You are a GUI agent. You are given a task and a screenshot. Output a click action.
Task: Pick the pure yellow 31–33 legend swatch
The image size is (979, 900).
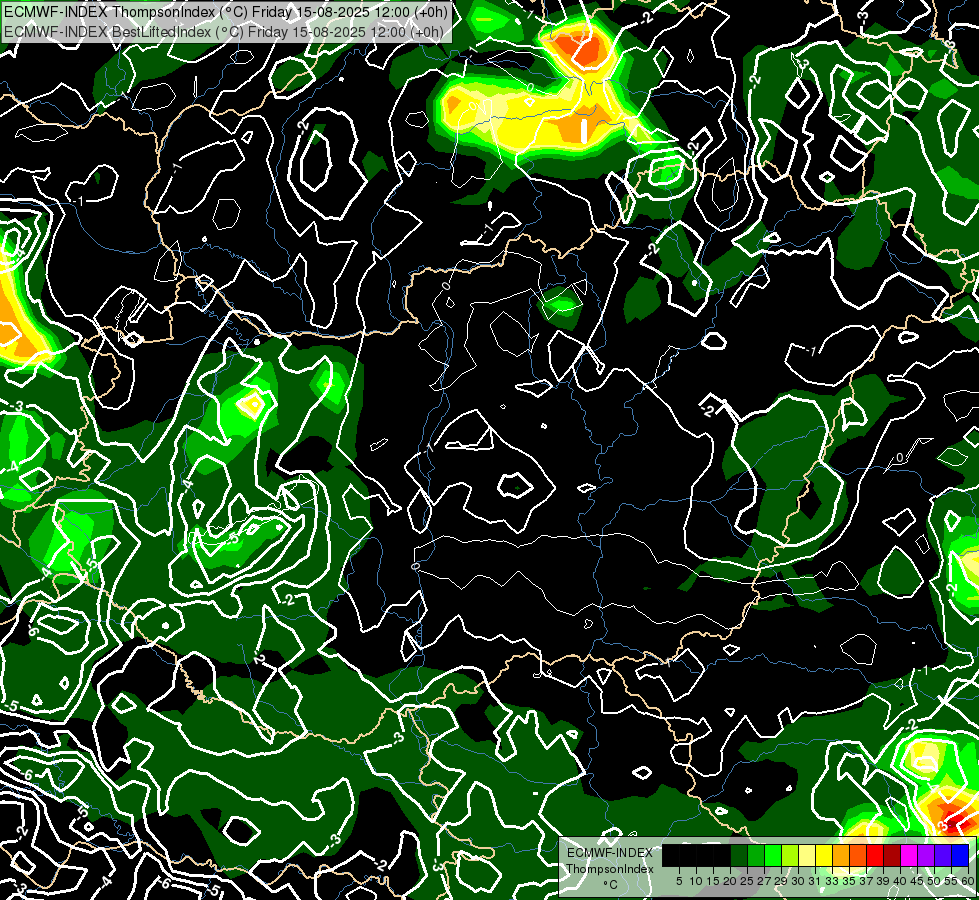824,856
